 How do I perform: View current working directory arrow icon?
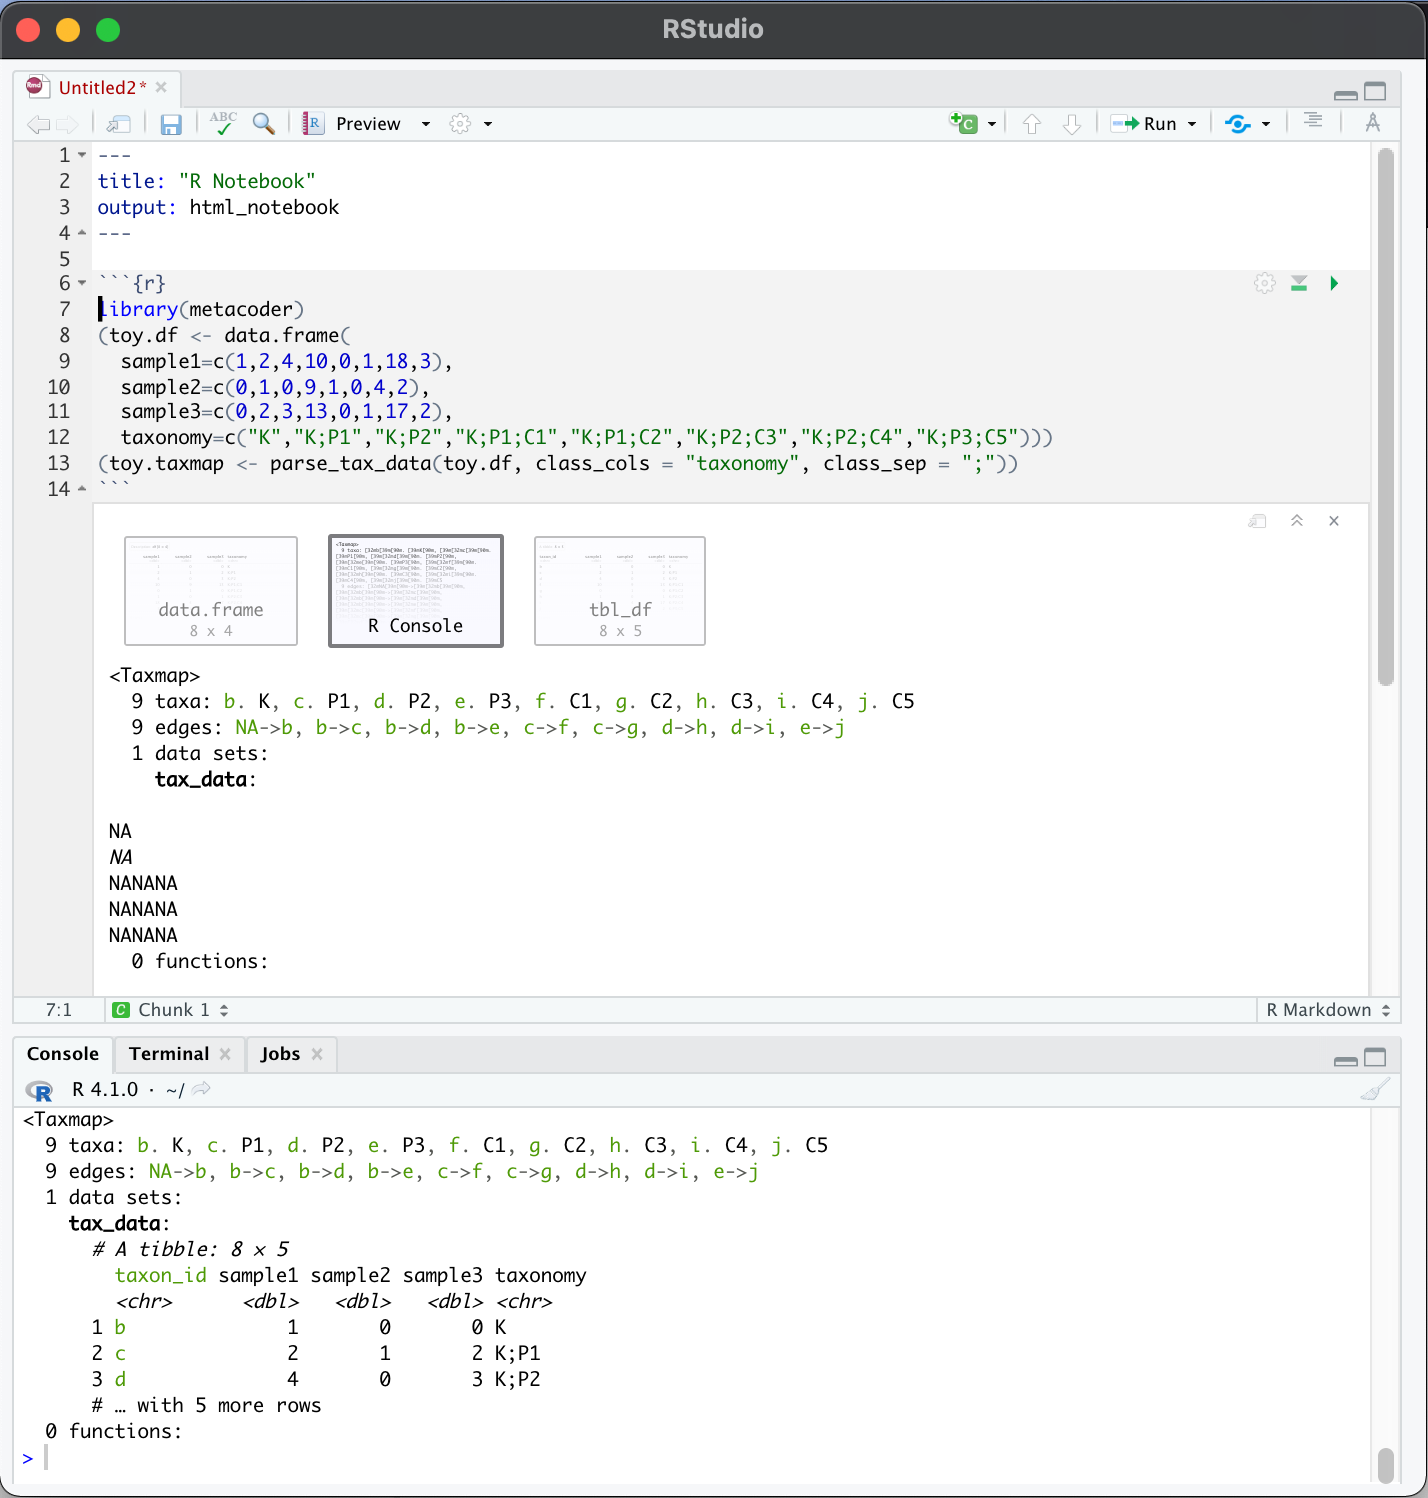pos(202,1089)
